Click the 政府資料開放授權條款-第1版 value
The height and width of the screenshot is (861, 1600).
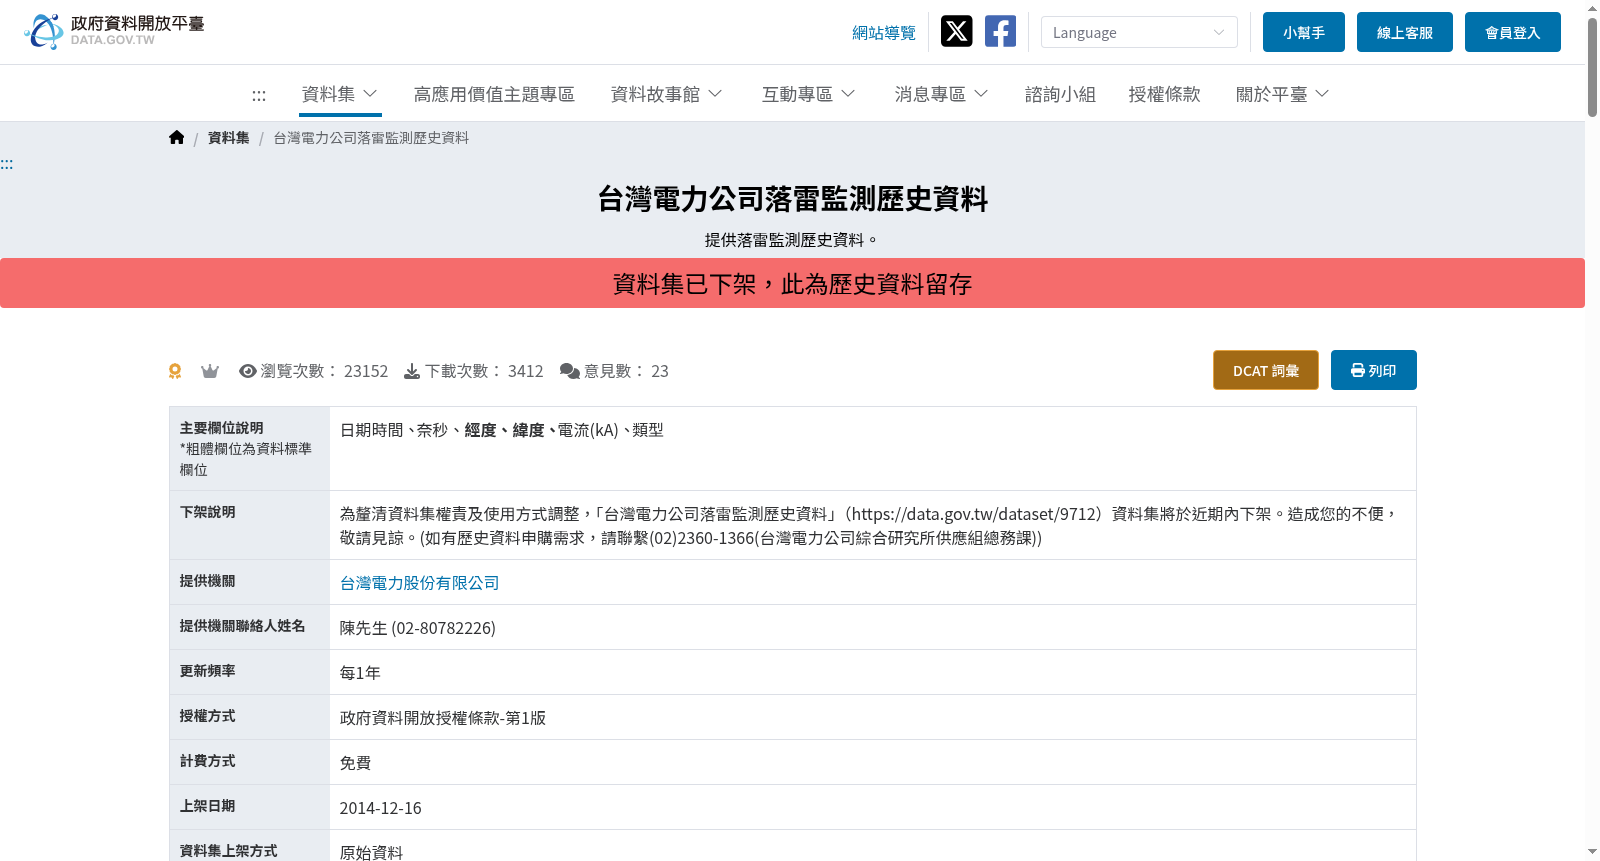(442, 718)
